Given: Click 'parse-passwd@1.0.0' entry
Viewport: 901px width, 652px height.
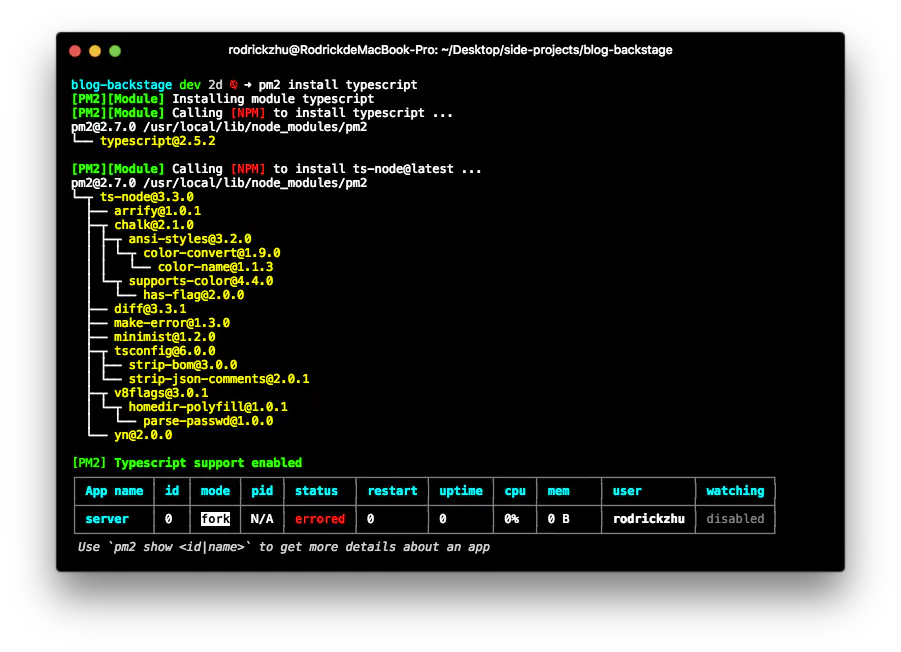Looking at the screenshot, I should (x=208, y=422).
